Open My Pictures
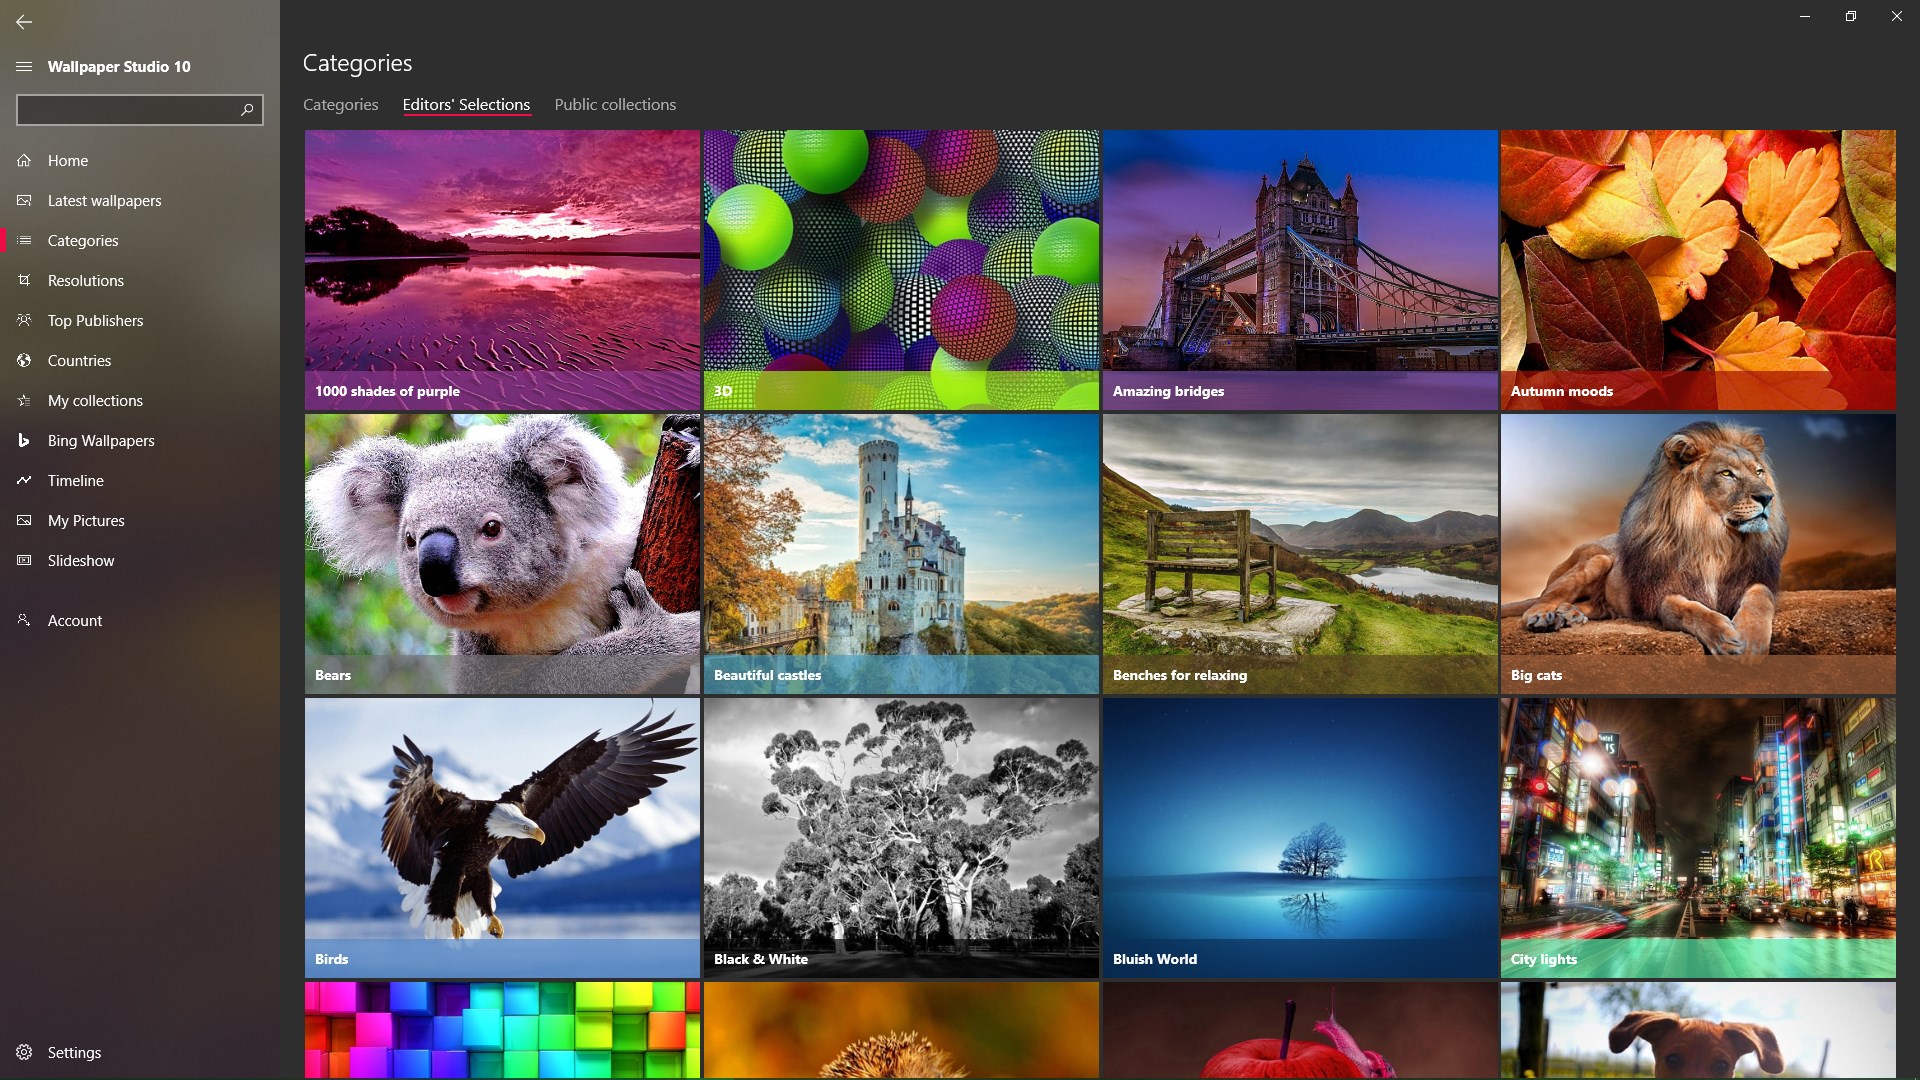The width and height of the screenshot is (1920, 1080). coord(84,520)
